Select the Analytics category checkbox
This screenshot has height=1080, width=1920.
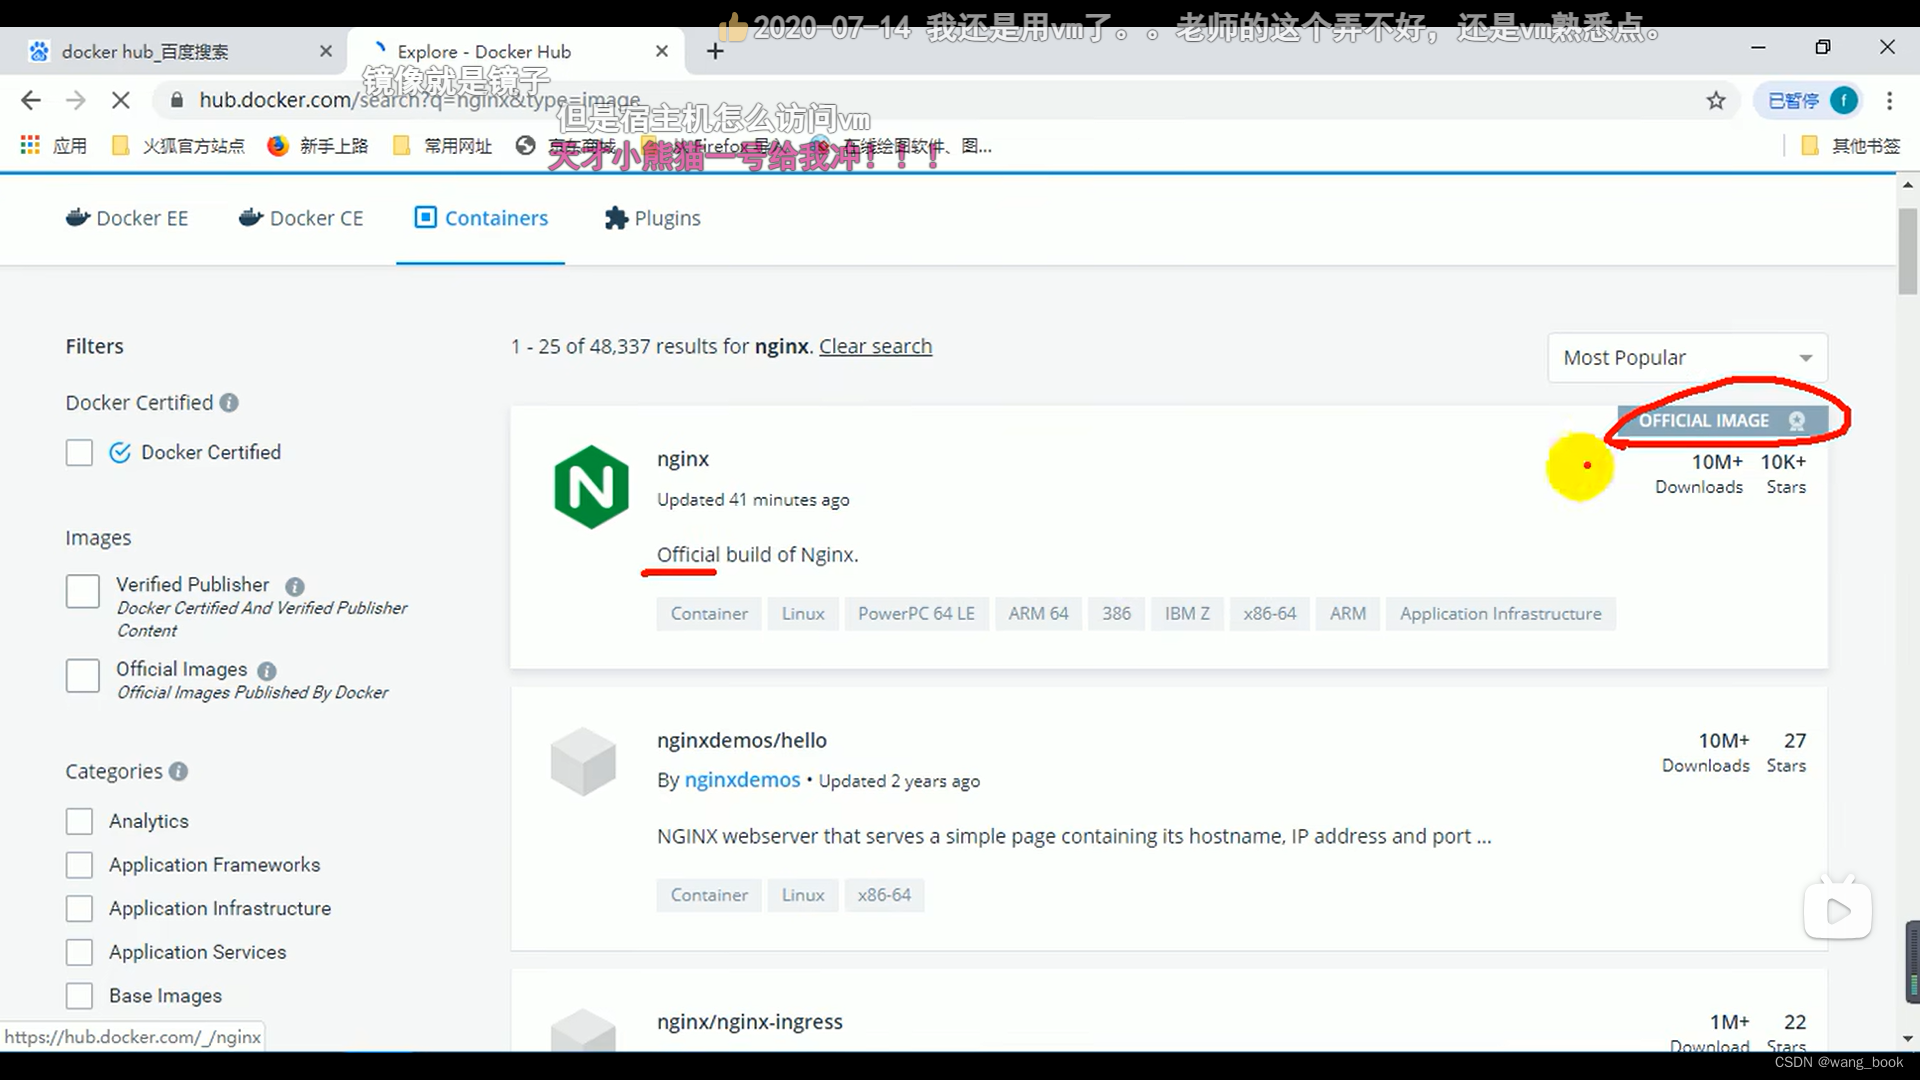point(79,822)
